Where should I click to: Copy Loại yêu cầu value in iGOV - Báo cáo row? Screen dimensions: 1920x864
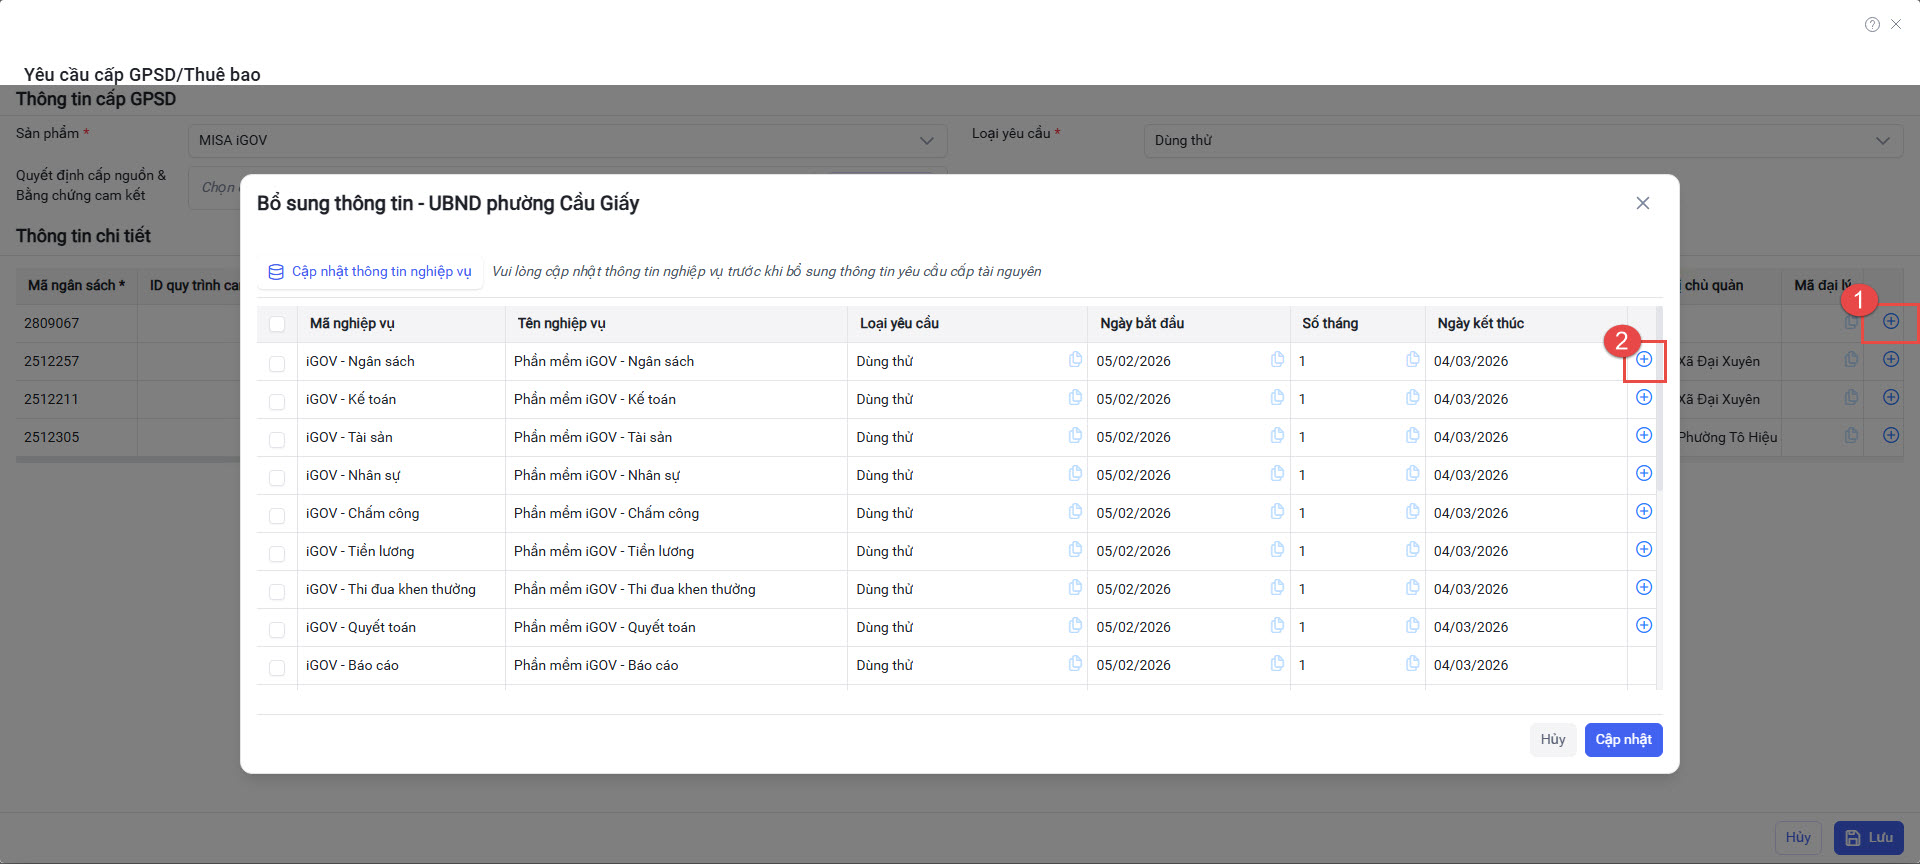[x=1075, y=663]
